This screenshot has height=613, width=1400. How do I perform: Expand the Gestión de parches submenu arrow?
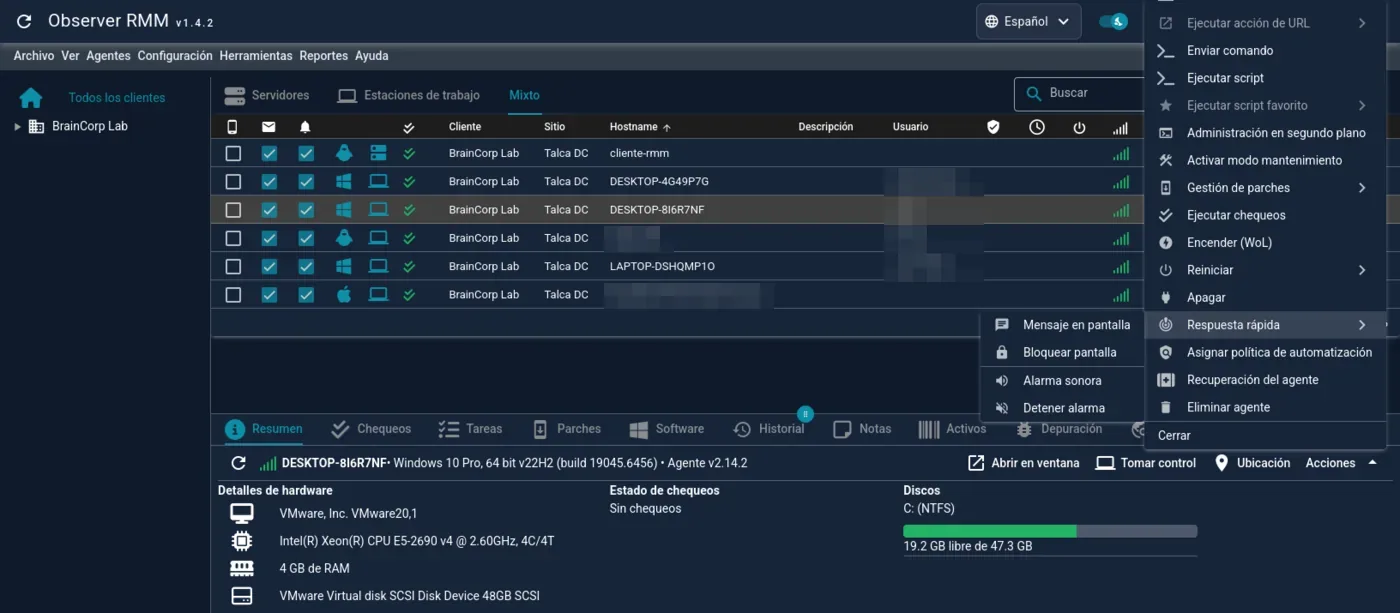[x=1362, y=188]
